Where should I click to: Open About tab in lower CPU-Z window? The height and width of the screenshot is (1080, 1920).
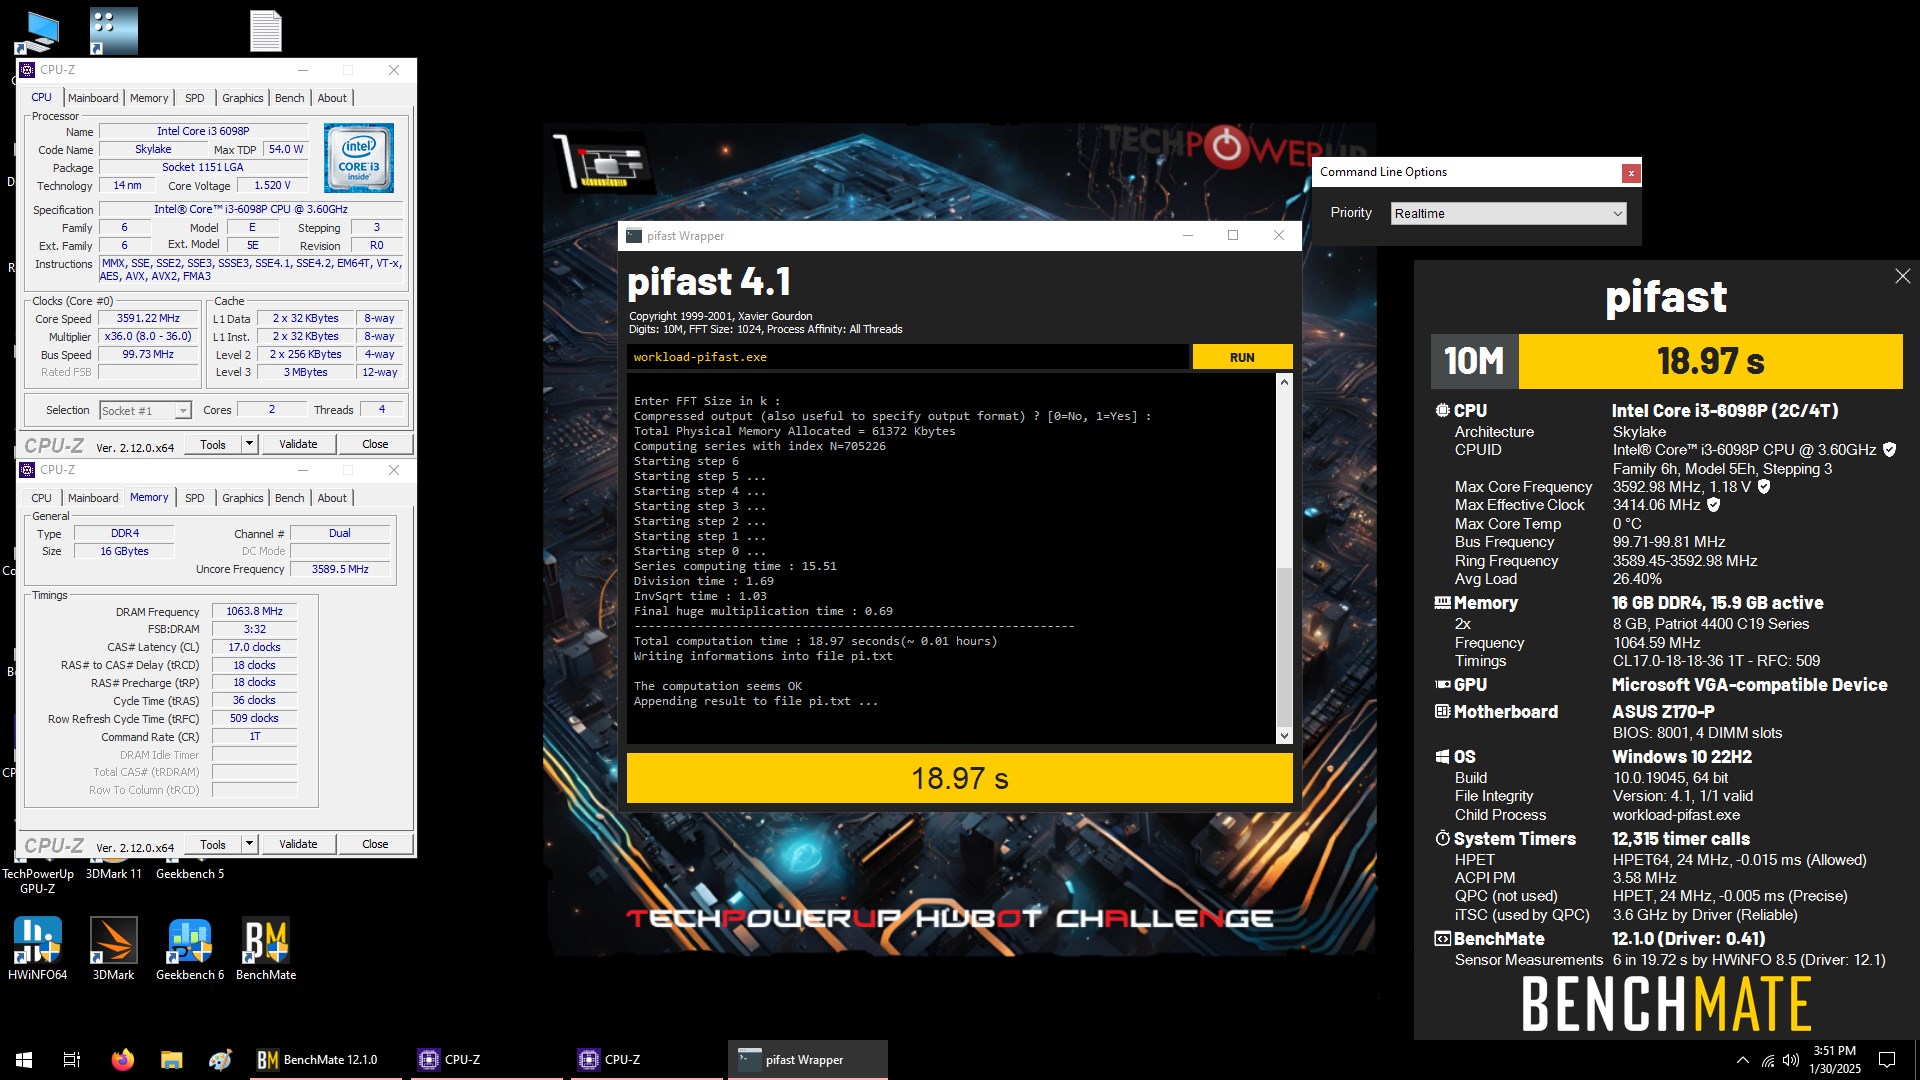click(332, 498)
